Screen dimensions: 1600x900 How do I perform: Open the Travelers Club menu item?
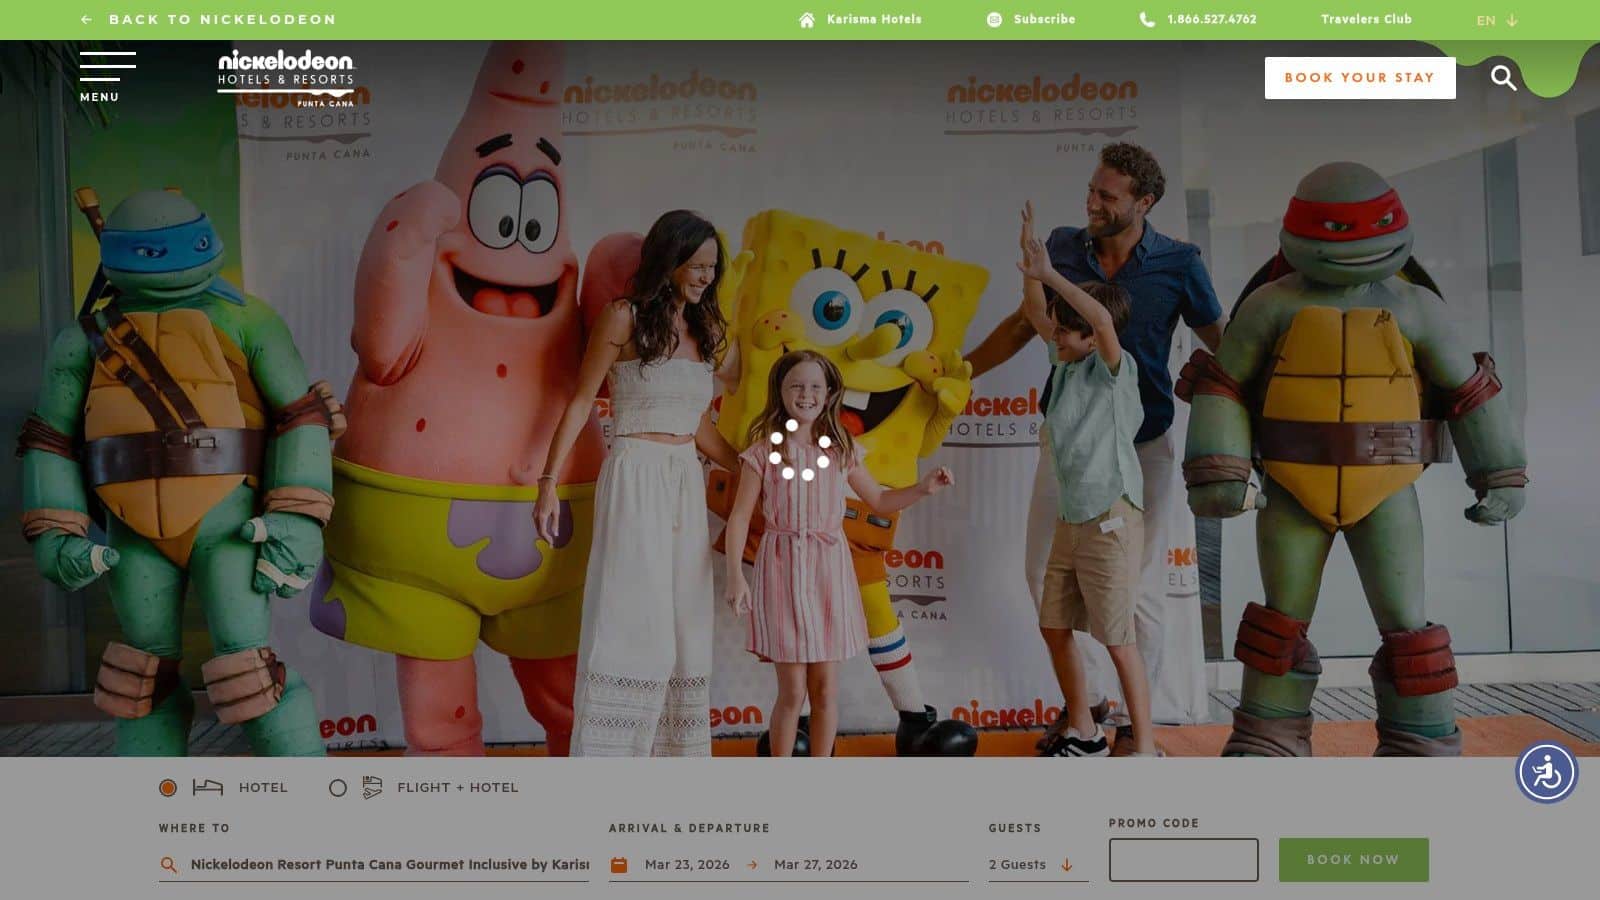coord(1366,18)
